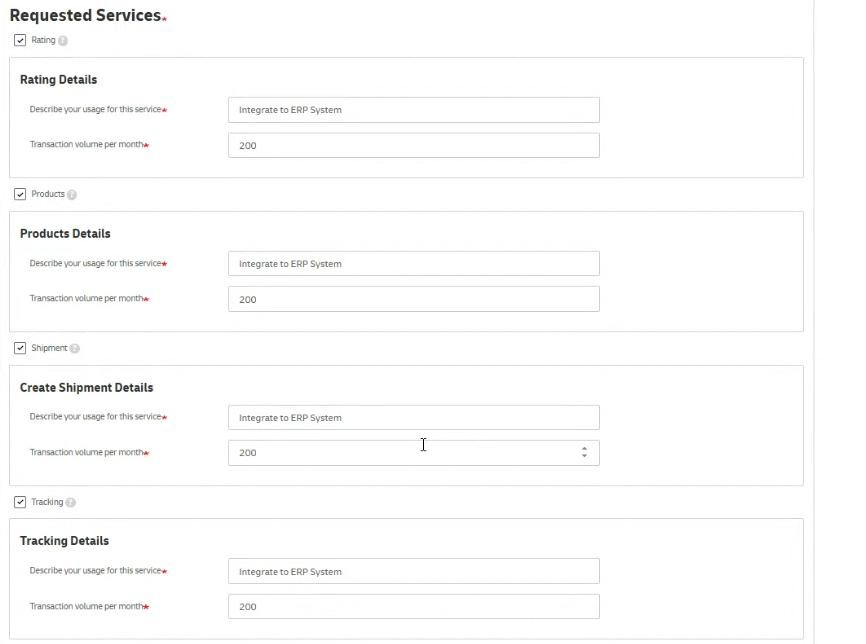Edit the Create Shipment usage description field

tap(413, 418)
